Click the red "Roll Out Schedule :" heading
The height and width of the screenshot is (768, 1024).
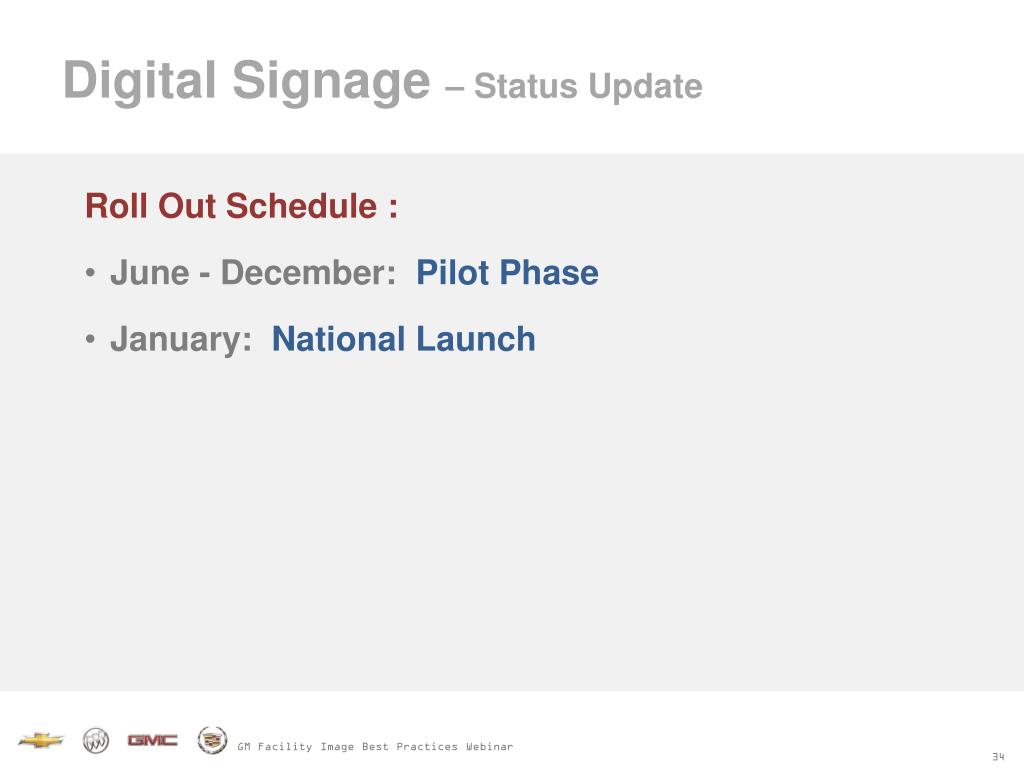click(x=241, y=207)
